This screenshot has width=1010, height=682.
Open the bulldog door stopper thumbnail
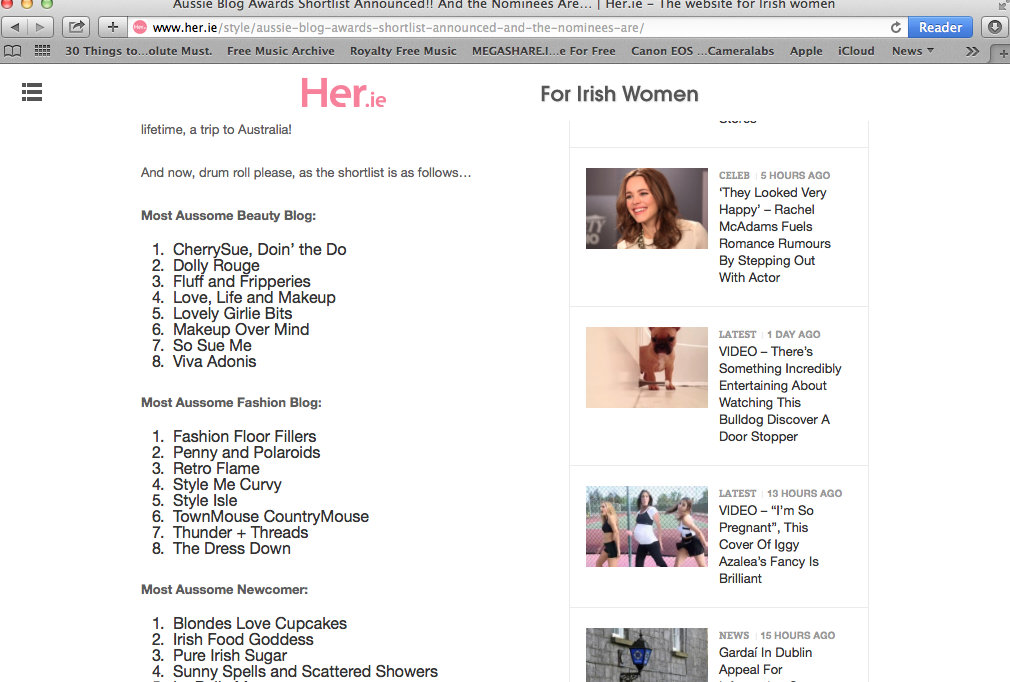click(x=647, y=367)
